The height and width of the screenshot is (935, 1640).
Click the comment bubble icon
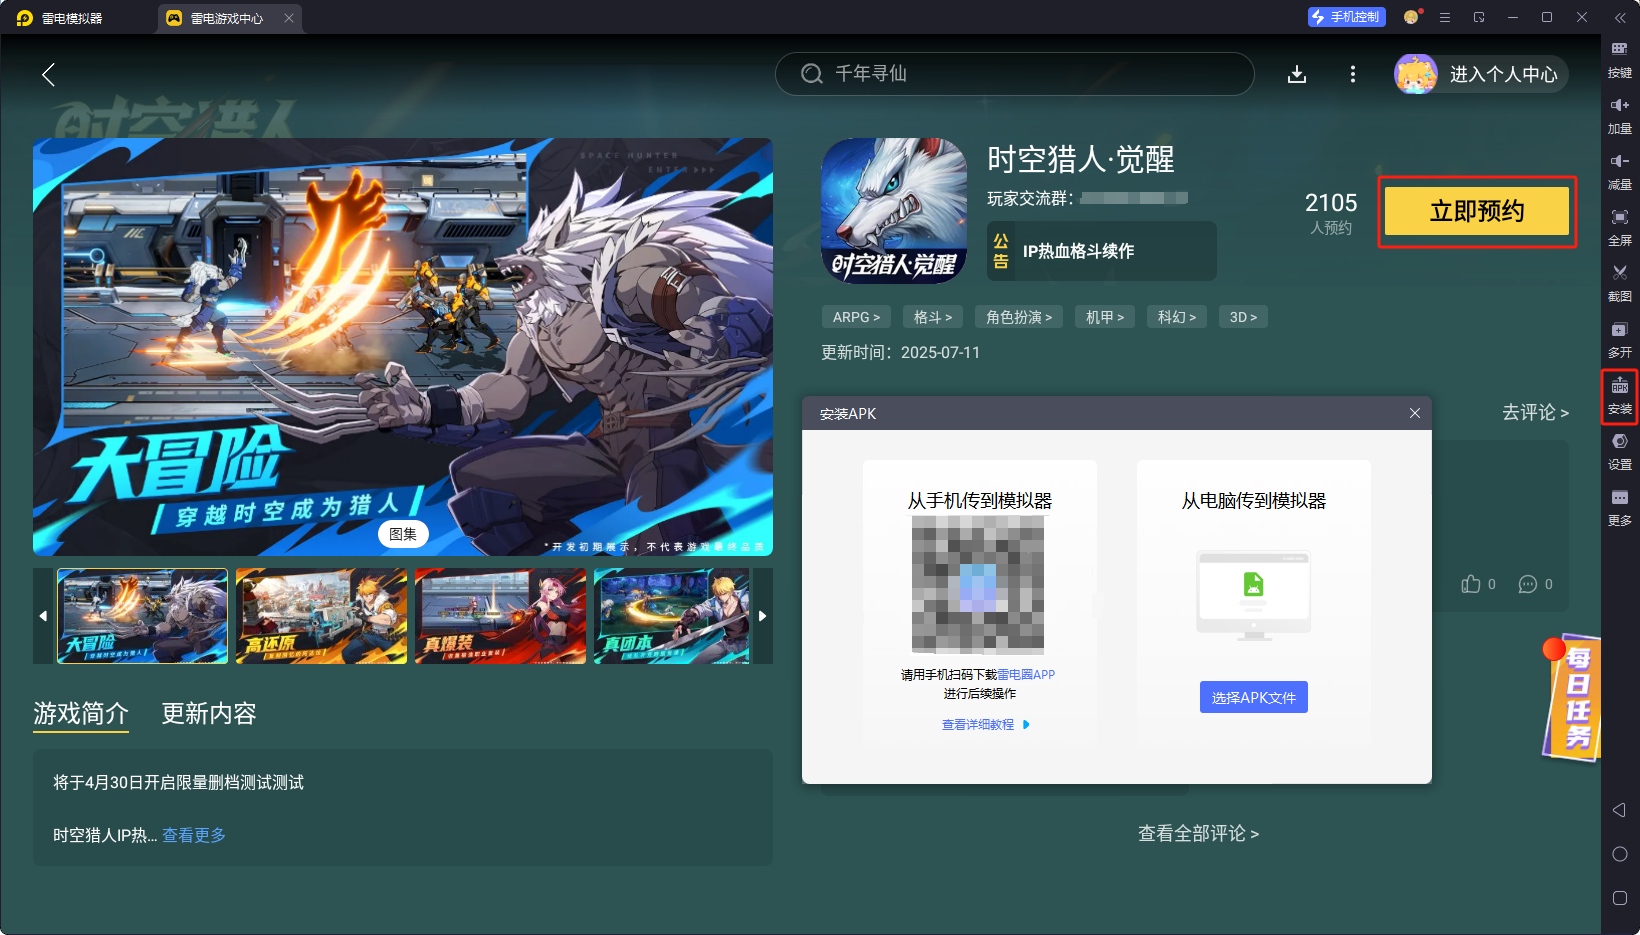[x=1528, y=584]
